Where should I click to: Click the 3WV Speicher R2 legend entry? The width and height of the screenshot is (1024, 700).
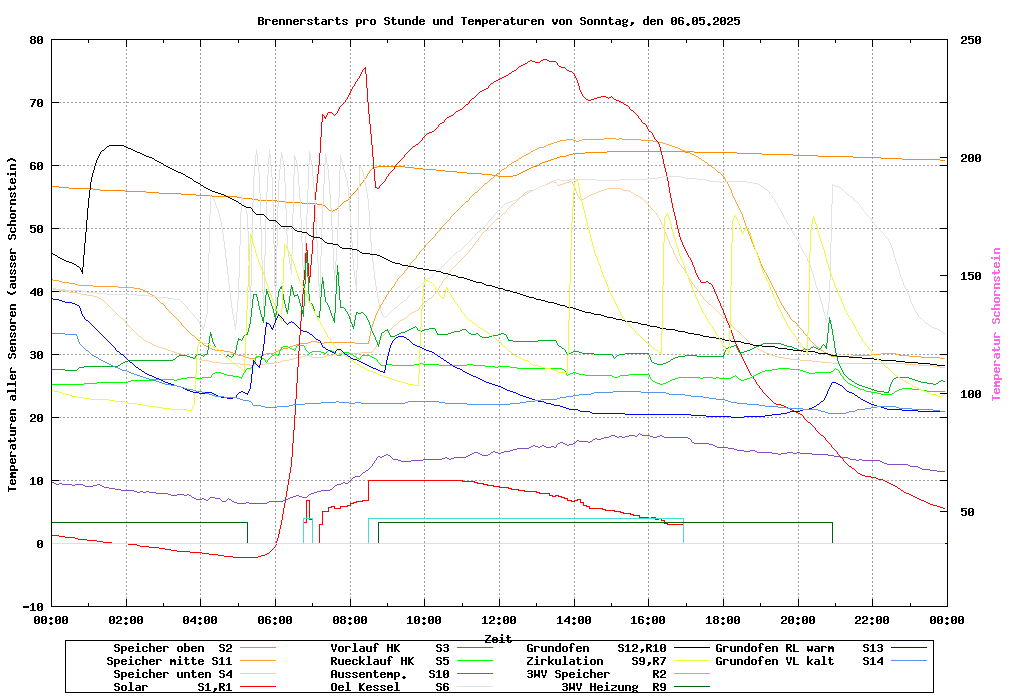point(596,674)
